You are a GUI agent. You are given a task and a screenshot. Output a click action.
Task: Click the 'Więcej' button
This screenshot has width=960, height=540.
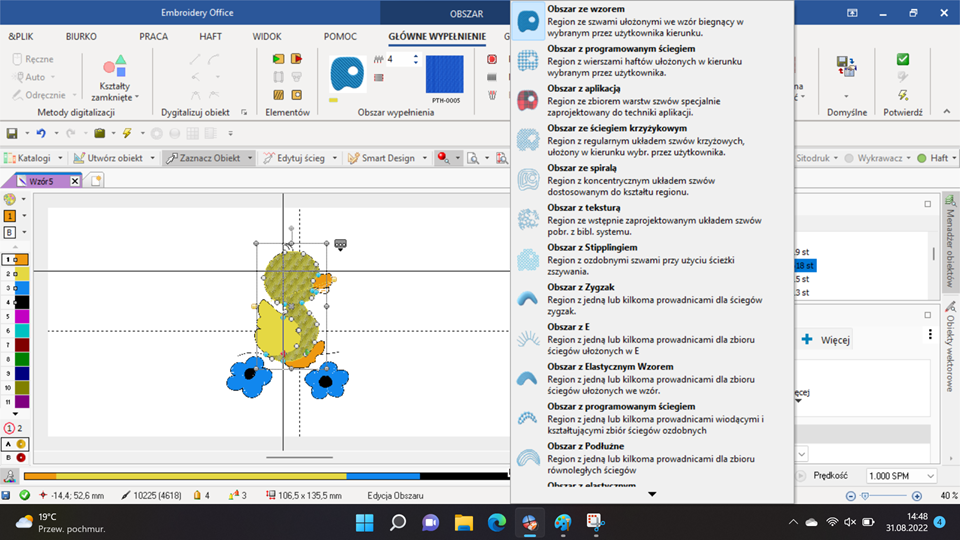click(826, 340)
